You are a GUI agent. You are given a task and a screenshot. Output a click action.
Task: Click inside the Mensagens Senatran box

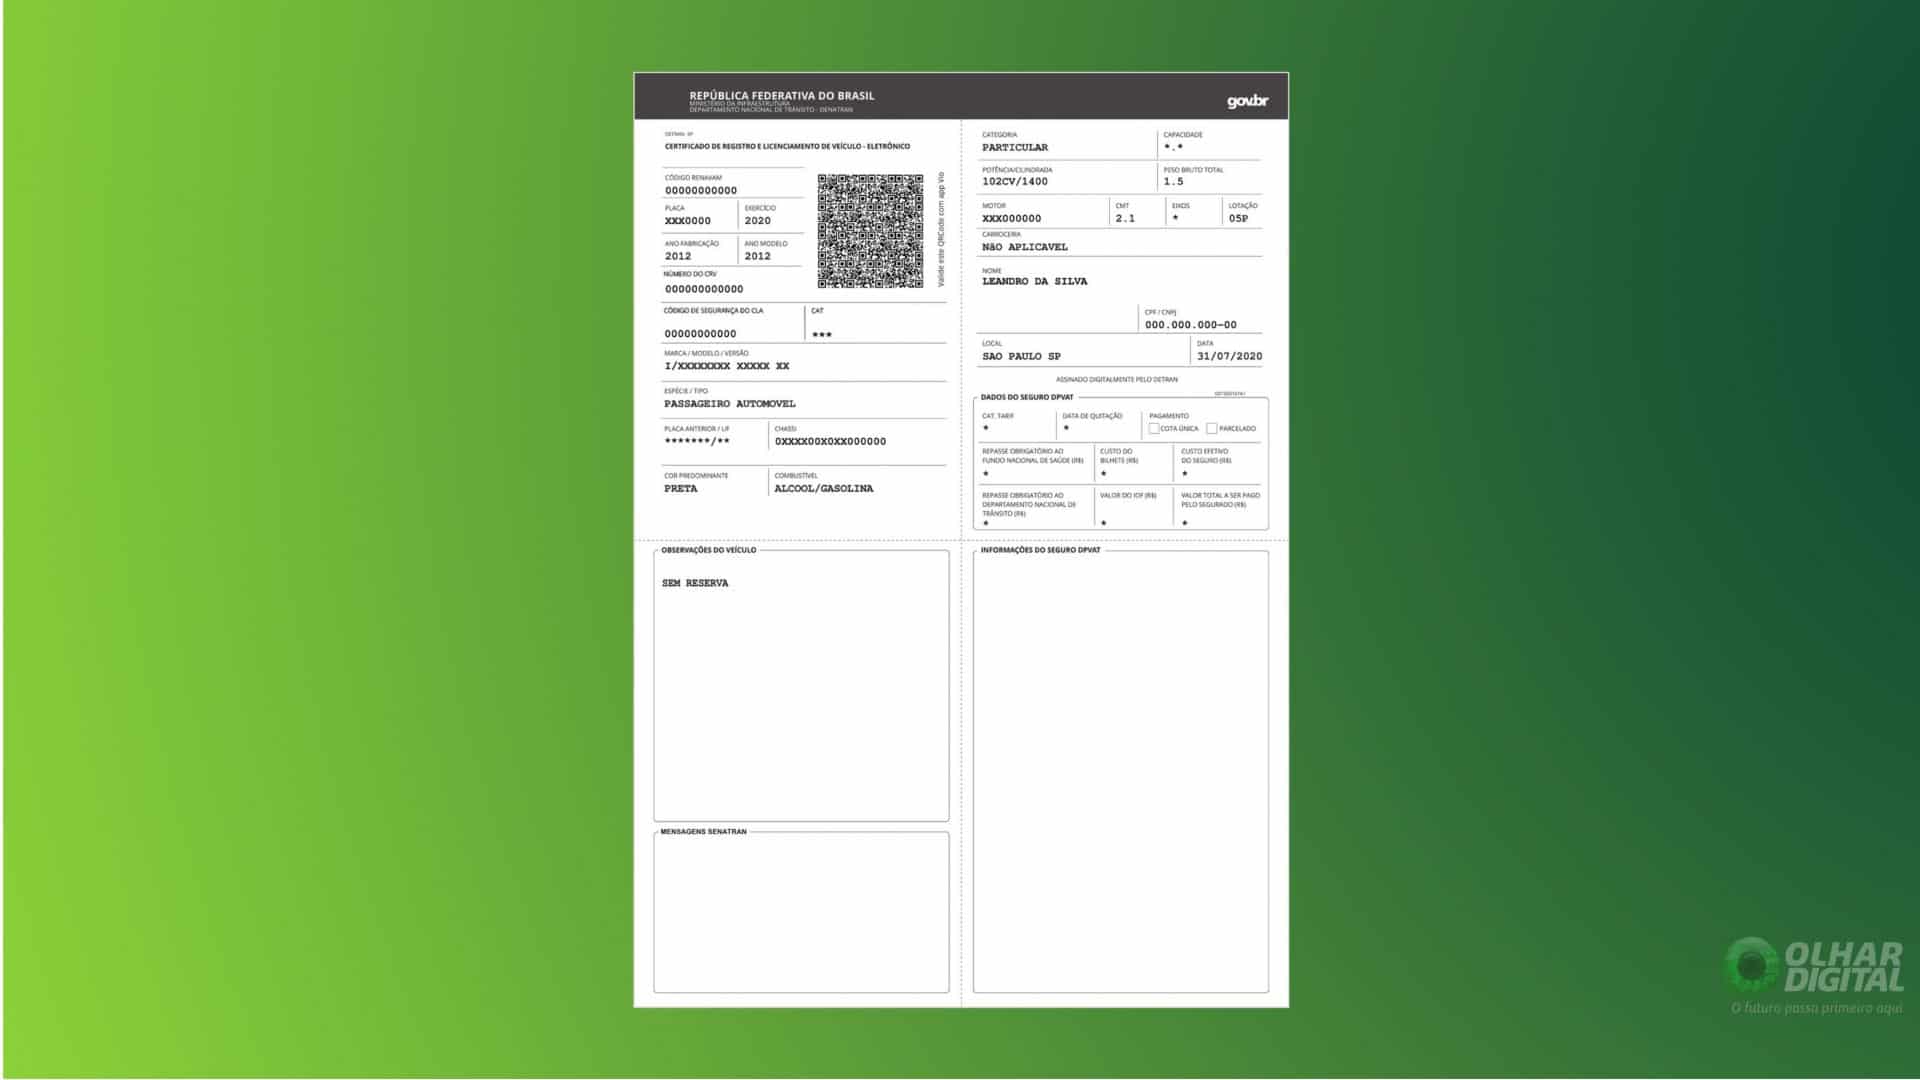(x=801, y=912)
